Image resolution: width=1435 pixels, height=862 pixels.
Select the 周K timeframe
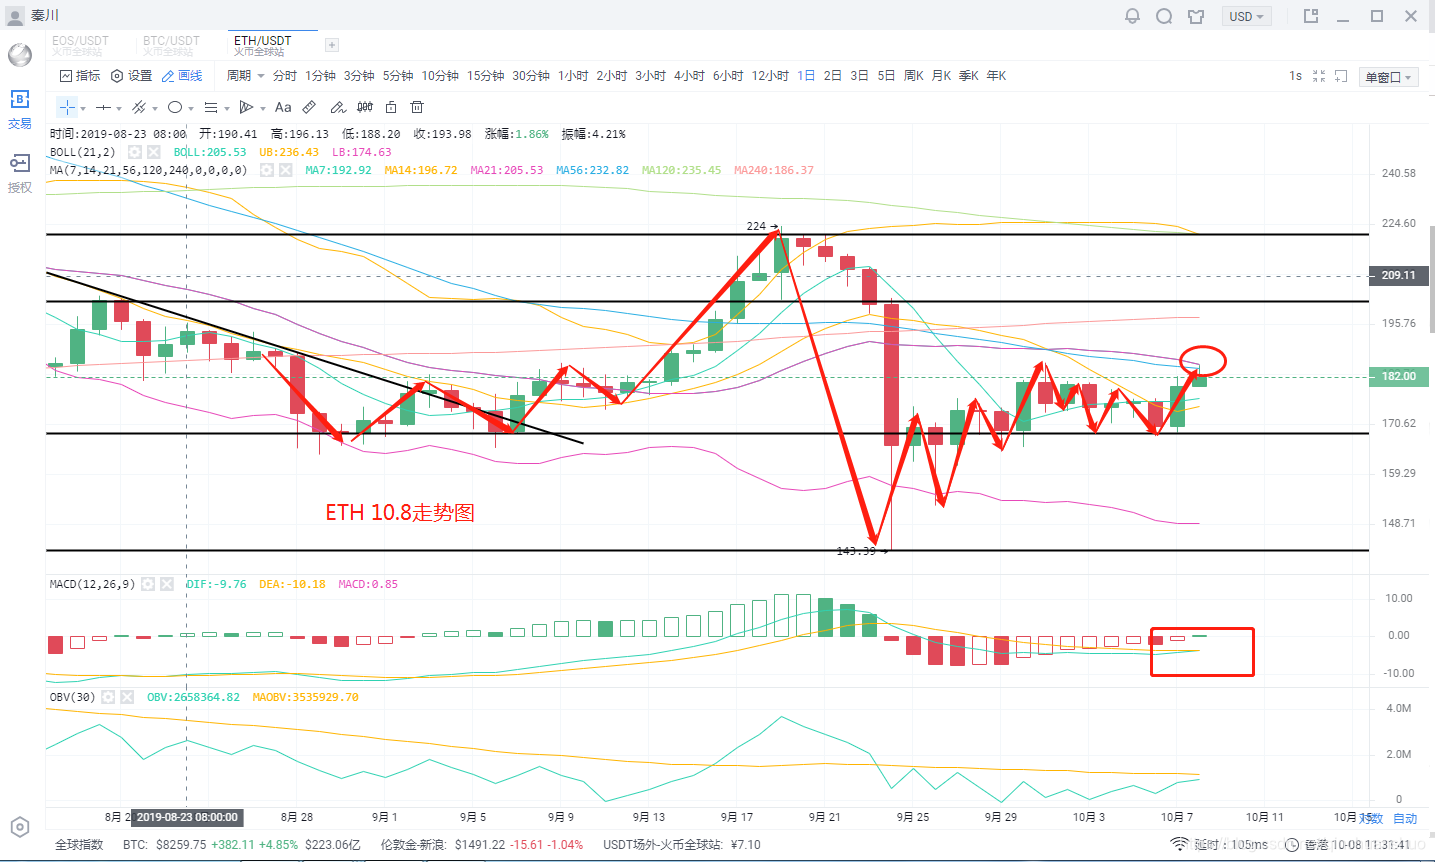913,76
